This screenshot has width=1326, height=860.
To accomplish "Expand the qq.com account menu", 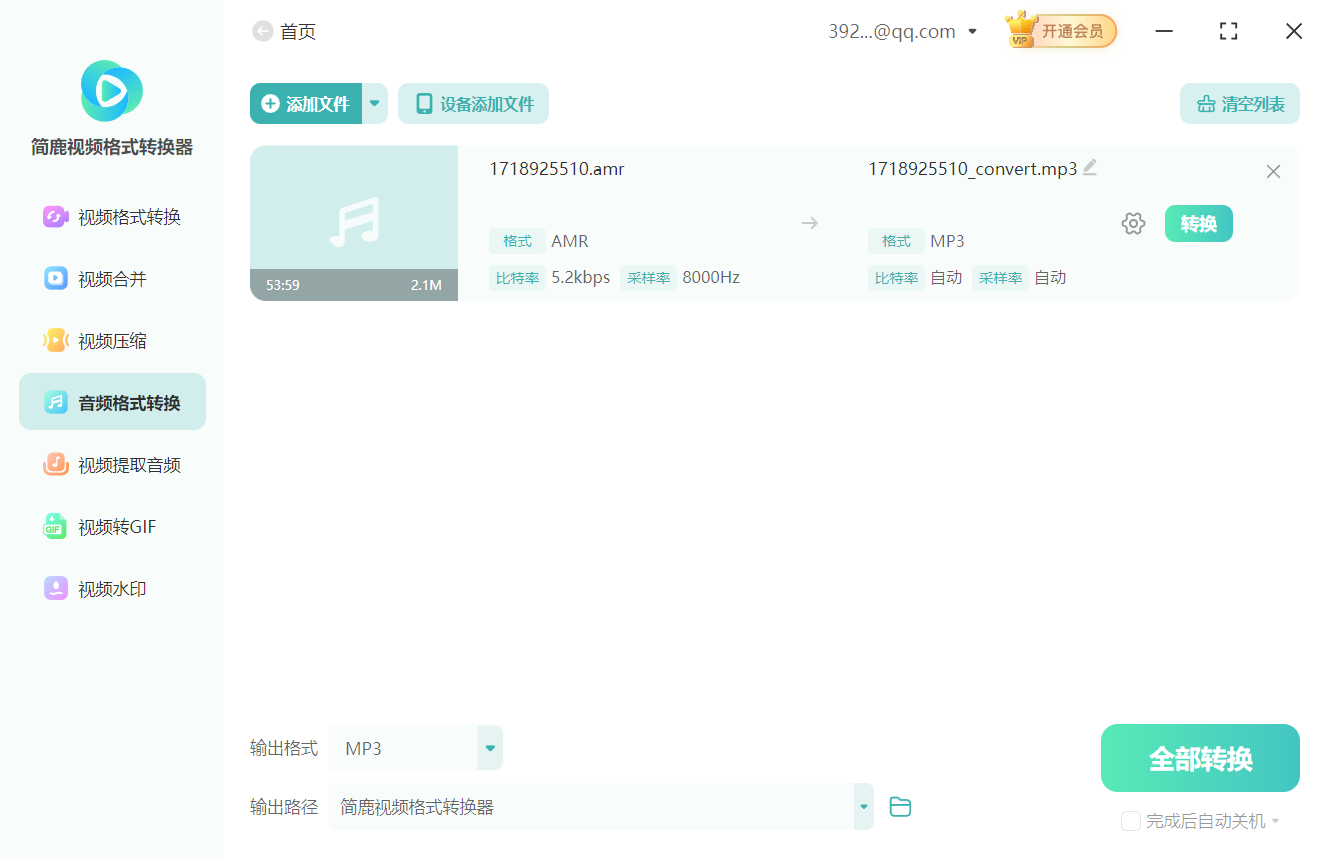I will (x=971, y=31).
